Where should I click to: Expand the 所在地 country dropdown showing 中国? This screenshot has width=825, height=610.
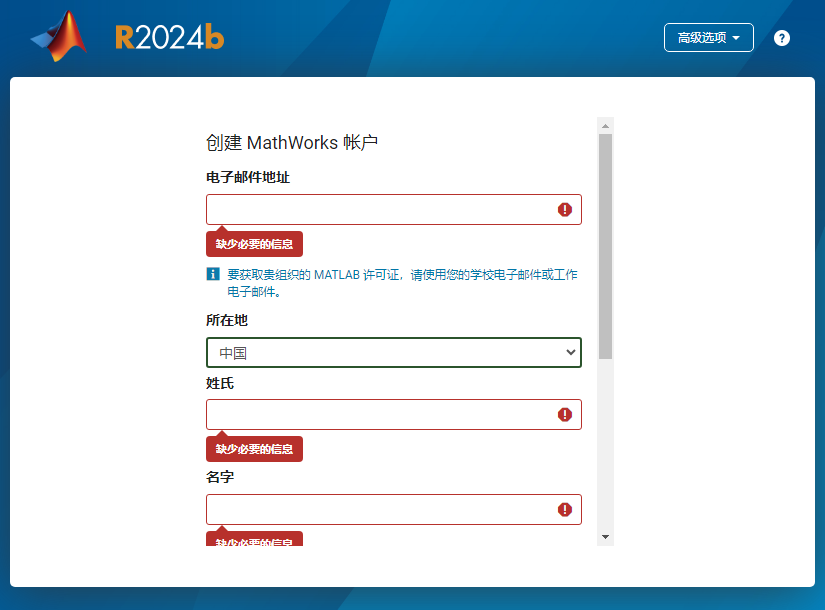click(394, 353)
